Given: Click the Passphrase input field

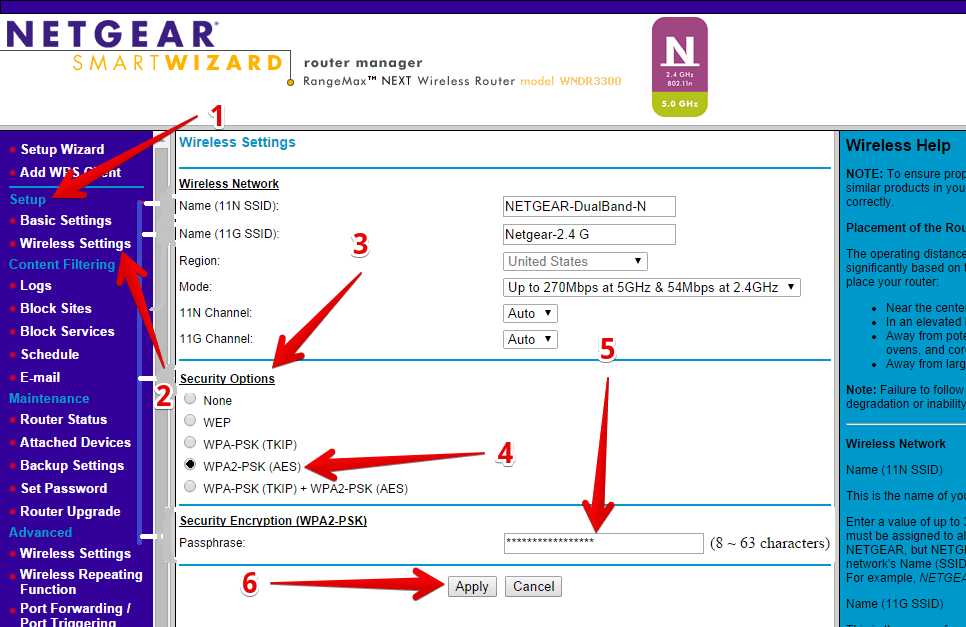Looking at the screenshot, I should click(x=603, y=543).
